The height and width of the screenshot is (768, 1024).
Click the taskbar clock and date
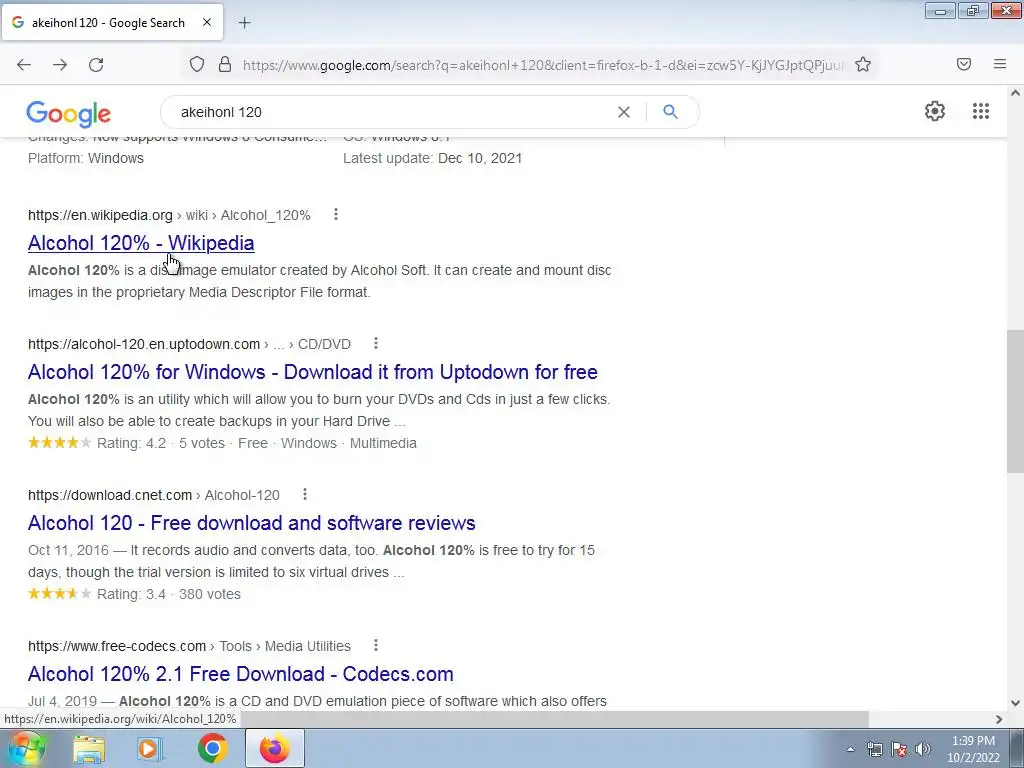[x=973, y=749]
